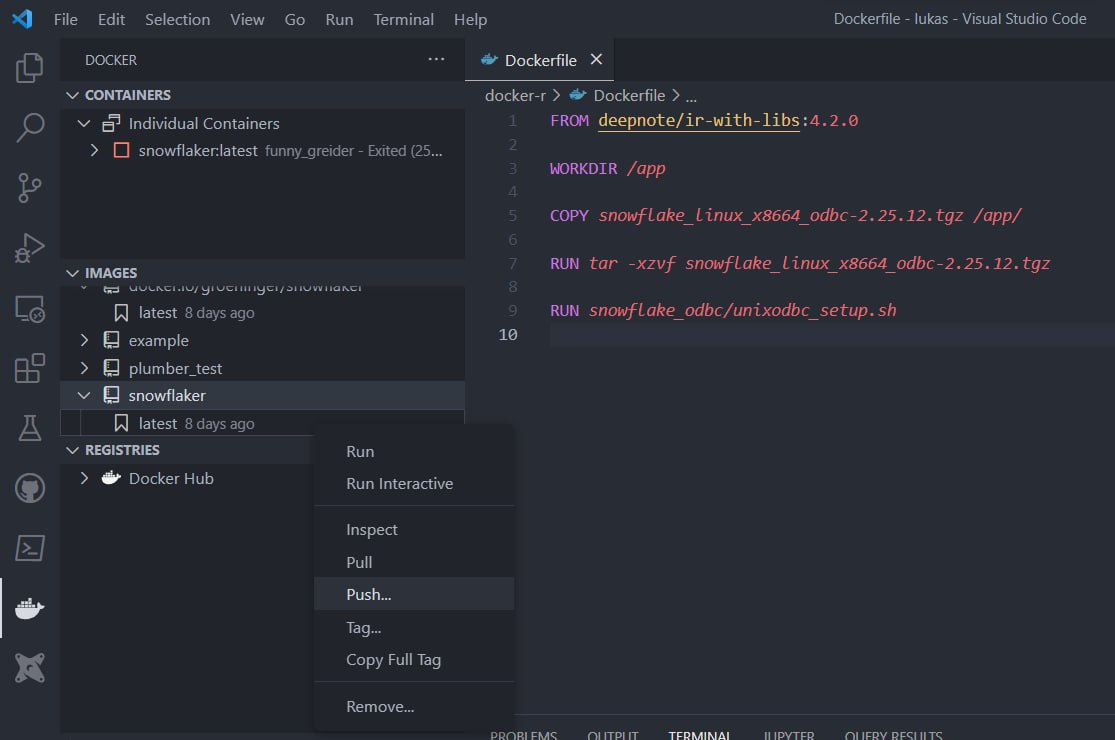Click the bookmark tag icon under snowflaker
1115x740 pixels.
pos(122,424)
